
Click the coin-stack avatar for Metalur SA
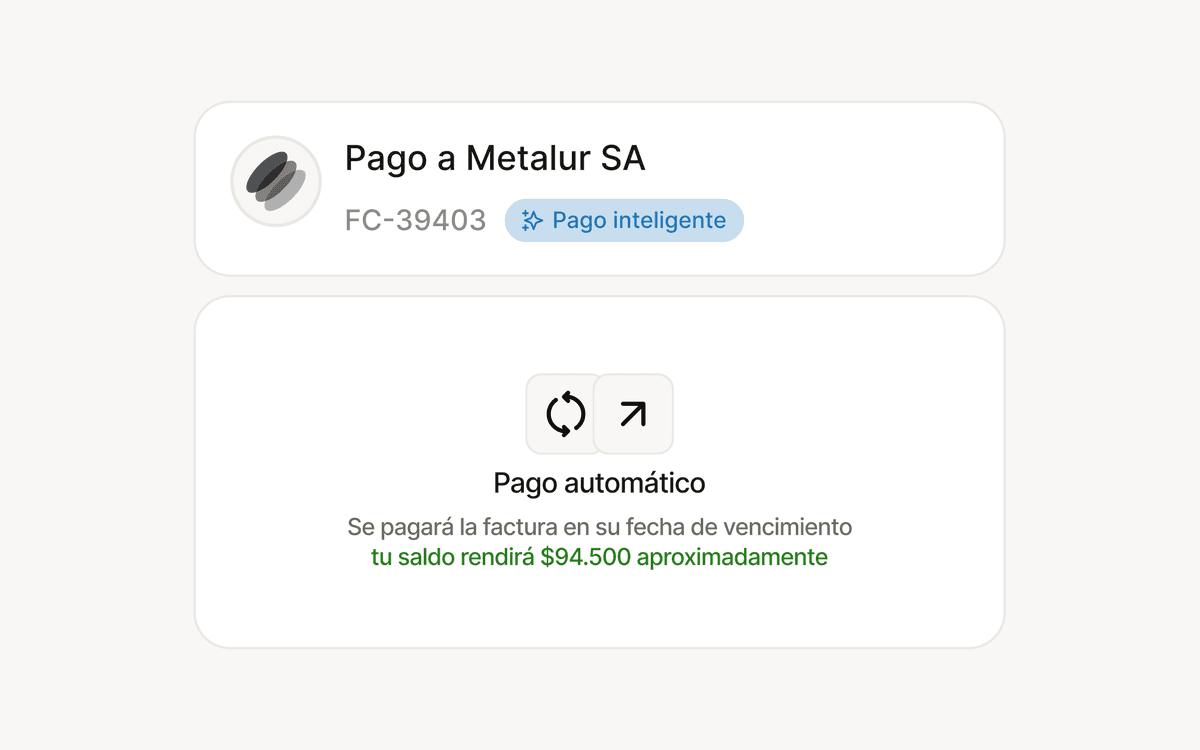(276, 181)
